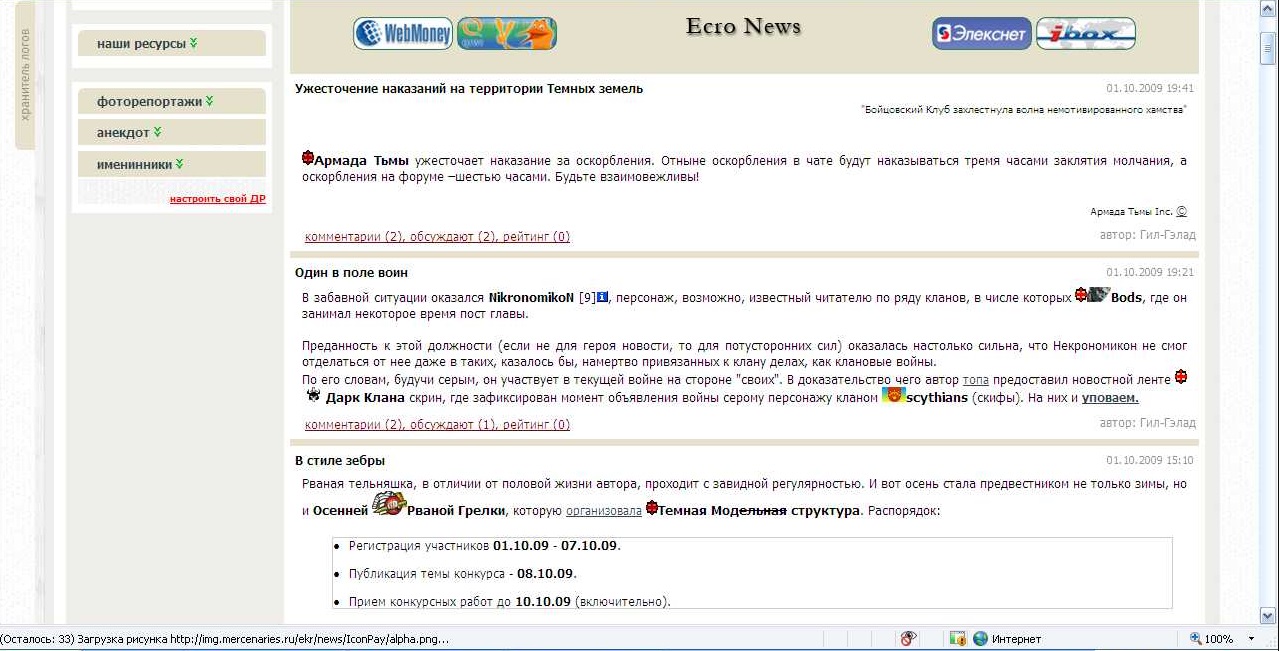The height and width of the screenshot is (651, 1279).
Task: Click the clan icon before Армада Тьмы
Action: (x=308, y=158)
